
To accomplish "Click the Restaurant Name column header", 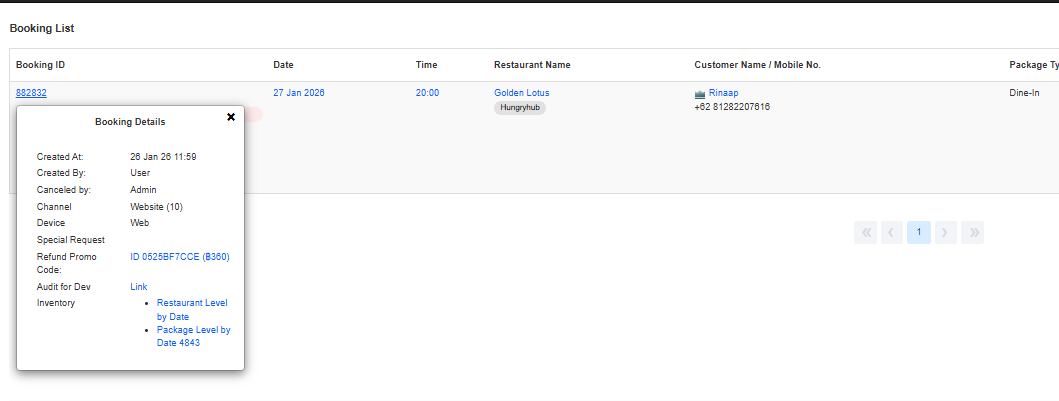I will [x=532, y=65].
